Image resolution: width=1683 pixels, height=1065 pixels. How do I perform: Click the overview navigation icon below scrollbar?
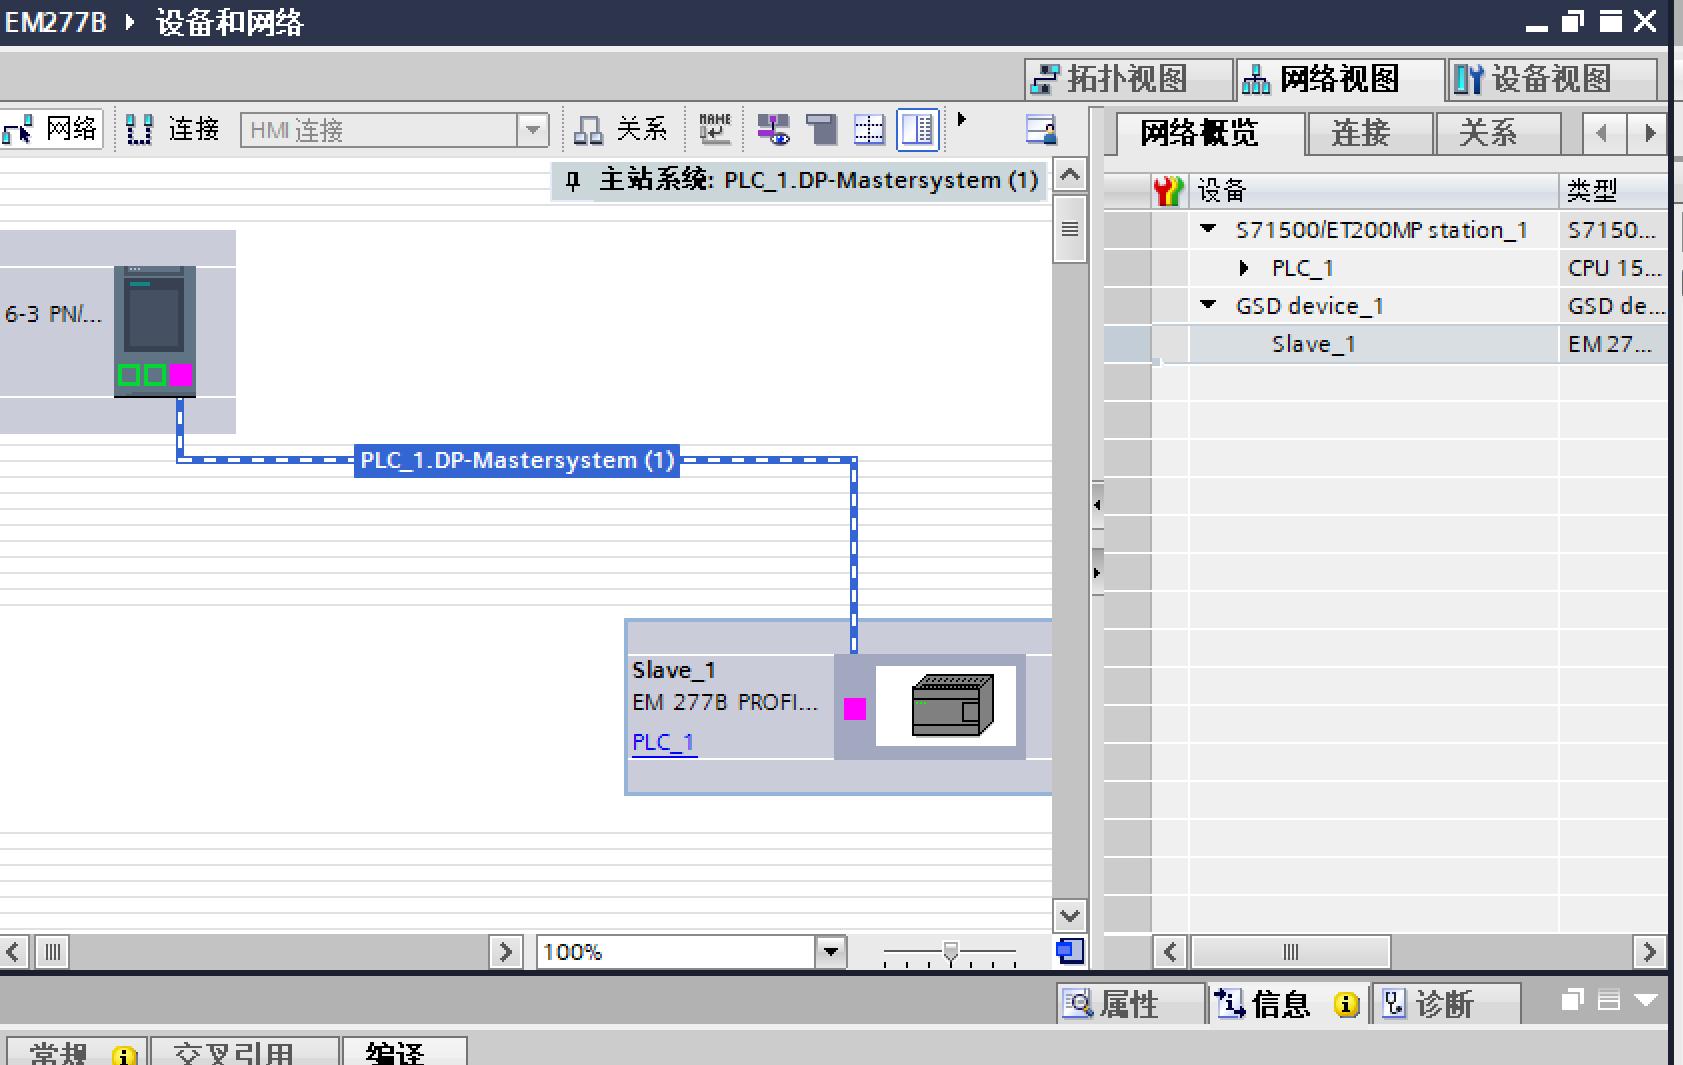pos(1070,951)
